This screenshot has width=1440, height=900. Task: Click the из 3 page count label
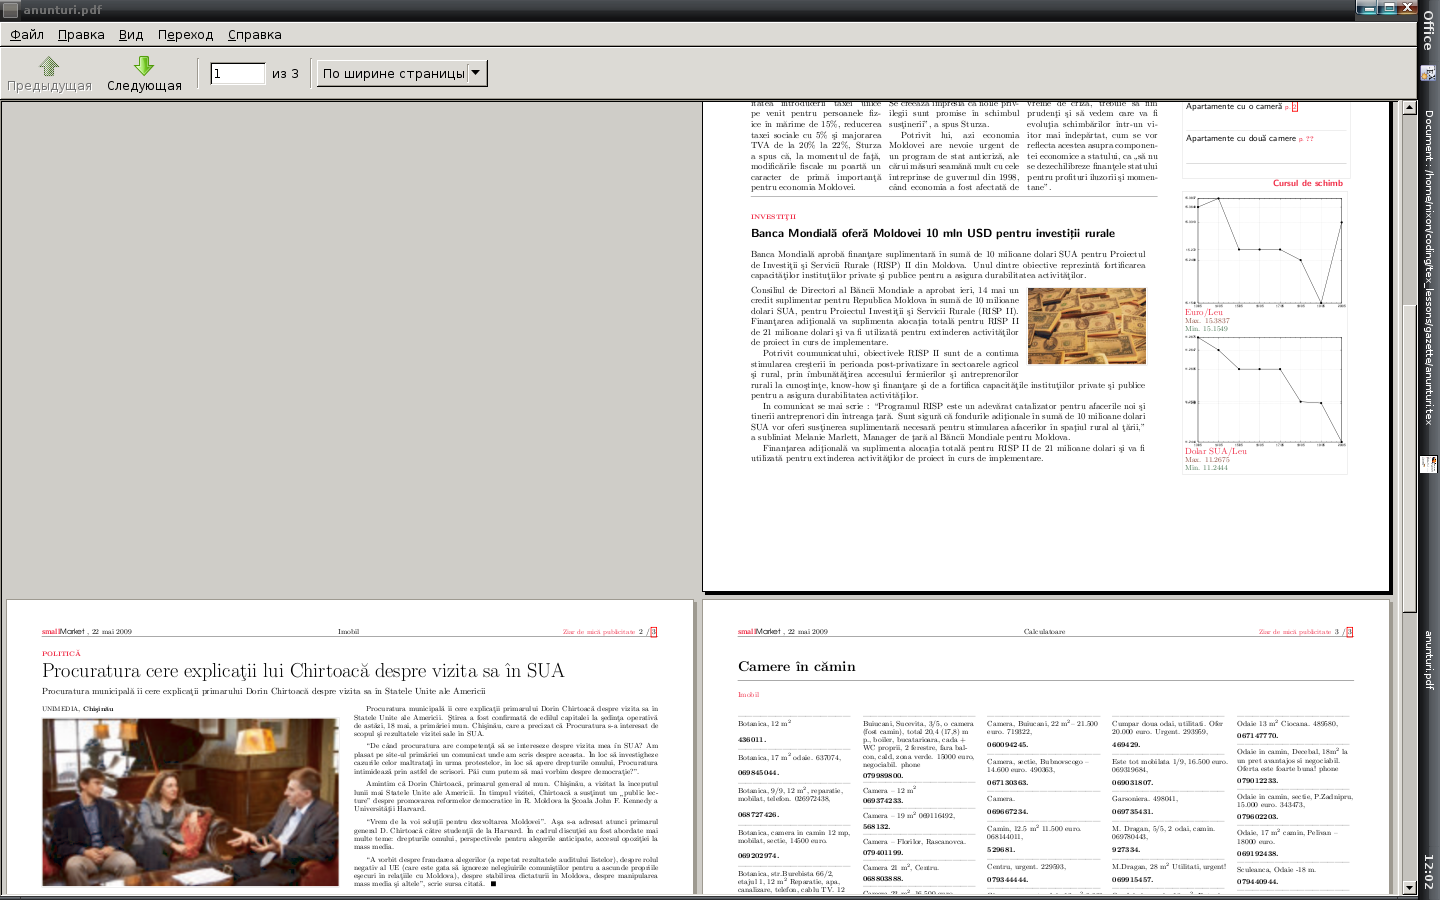(285, 73)
